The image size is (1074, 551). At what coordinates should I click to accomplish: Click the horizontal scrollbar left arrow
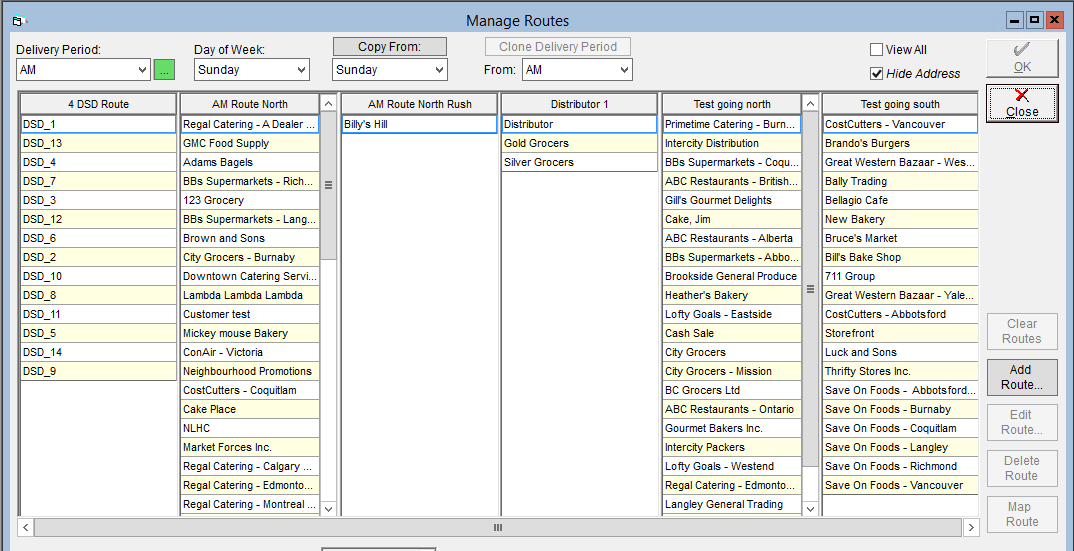click(x=25, y=528)
